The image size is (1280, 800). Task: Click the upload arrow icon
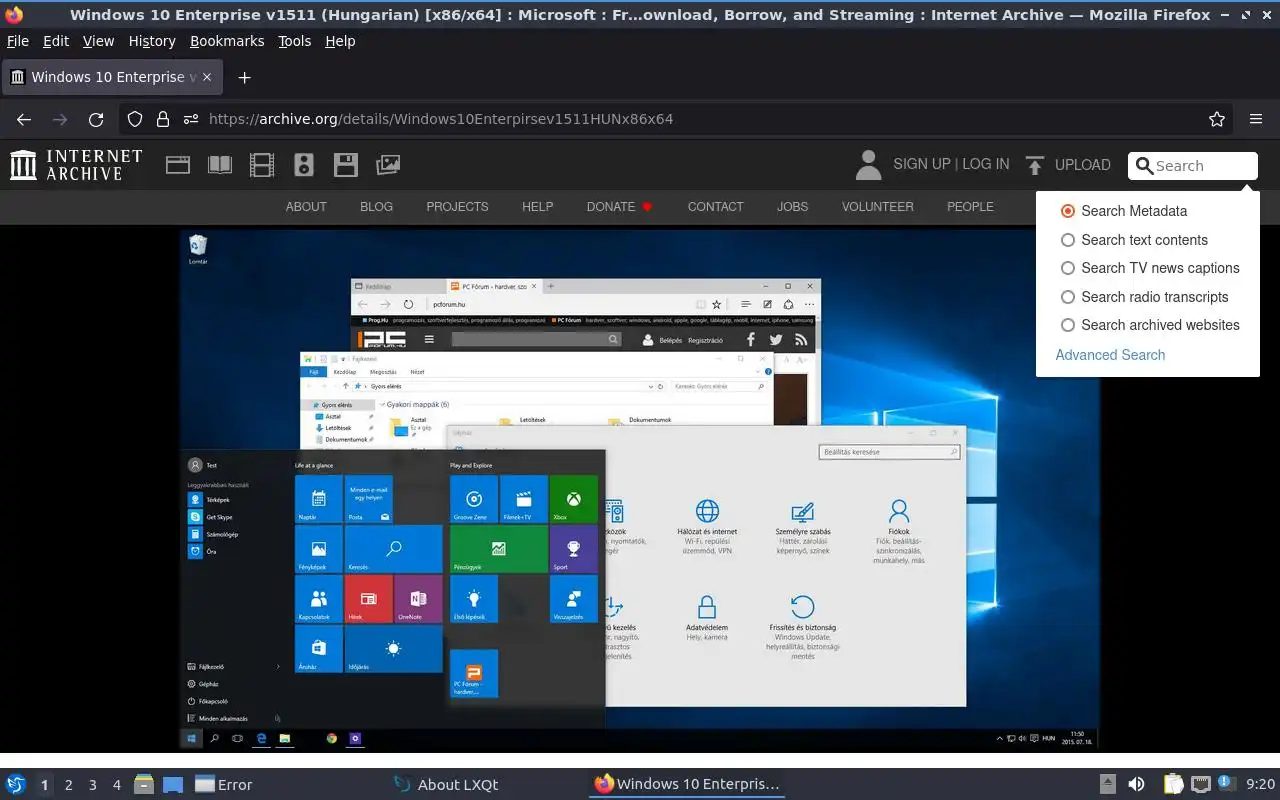[x=1035, y=165]
